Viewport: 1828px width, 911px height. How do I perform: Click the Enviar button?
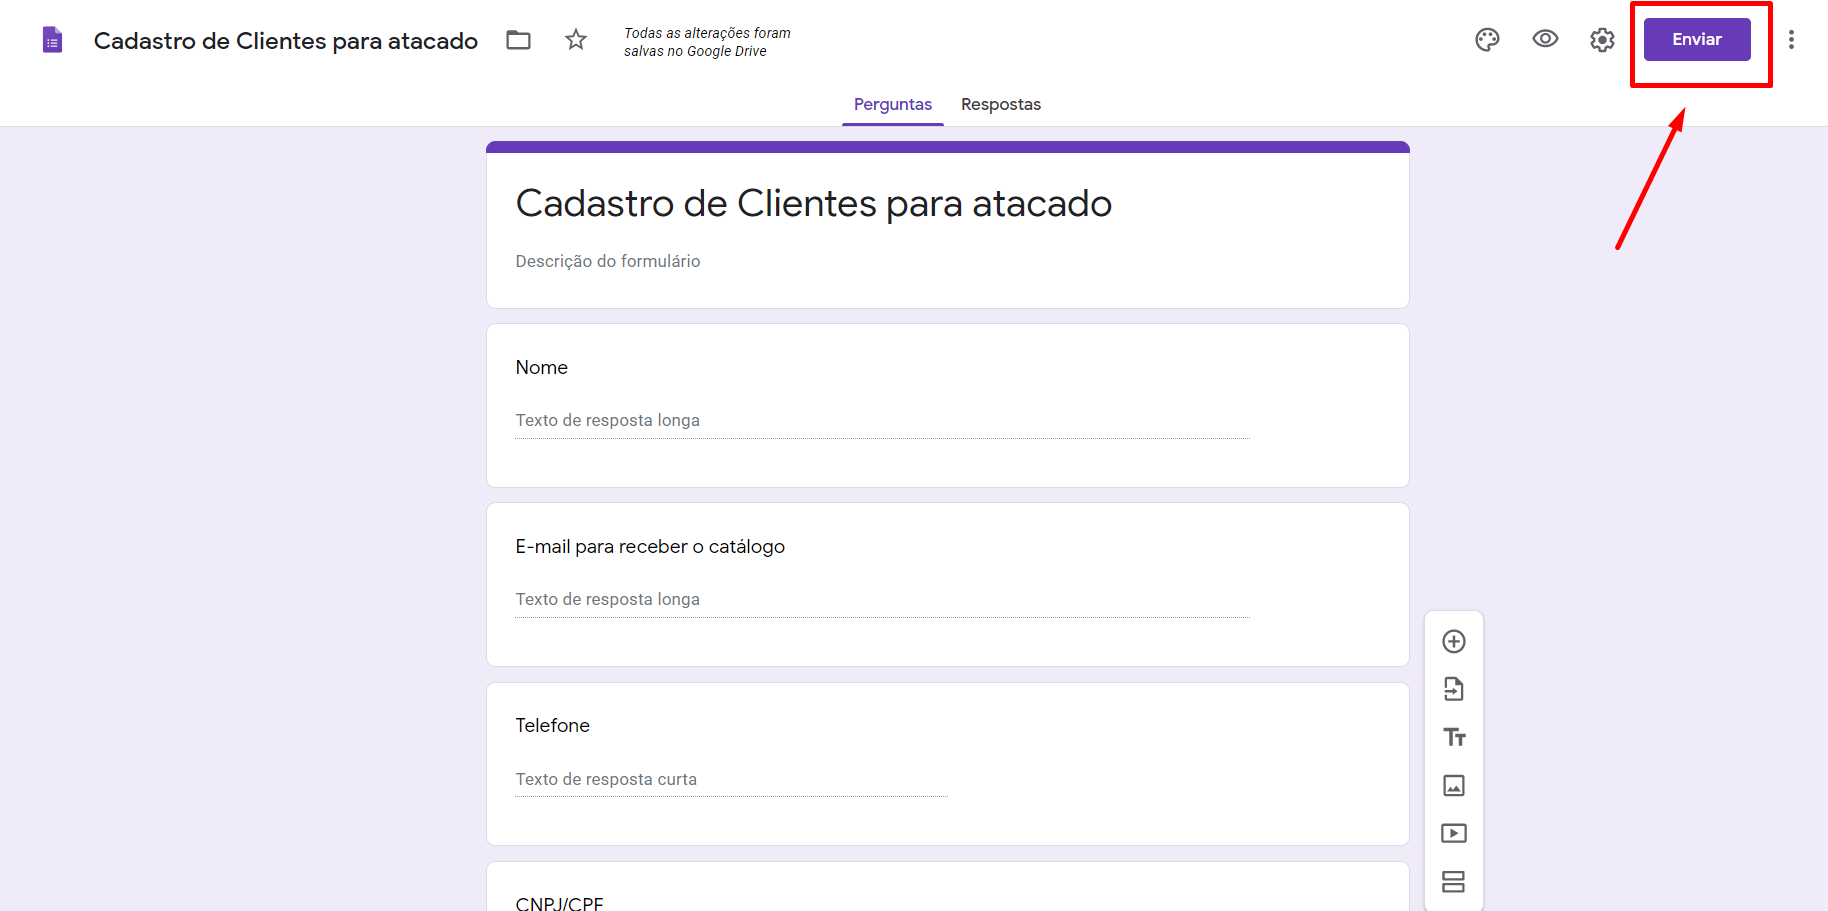click(1697, 39)
